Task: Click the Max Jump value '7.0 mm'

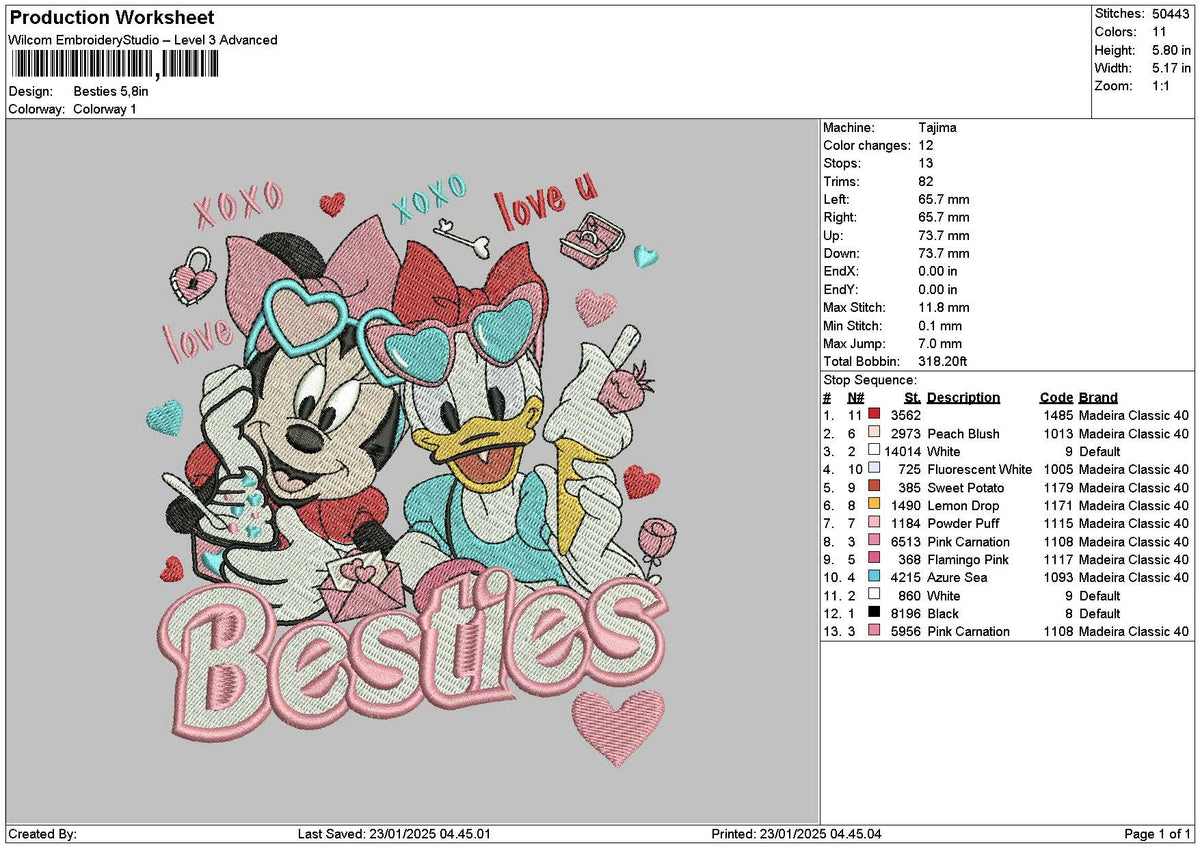Action: click(x=940, y=344)
